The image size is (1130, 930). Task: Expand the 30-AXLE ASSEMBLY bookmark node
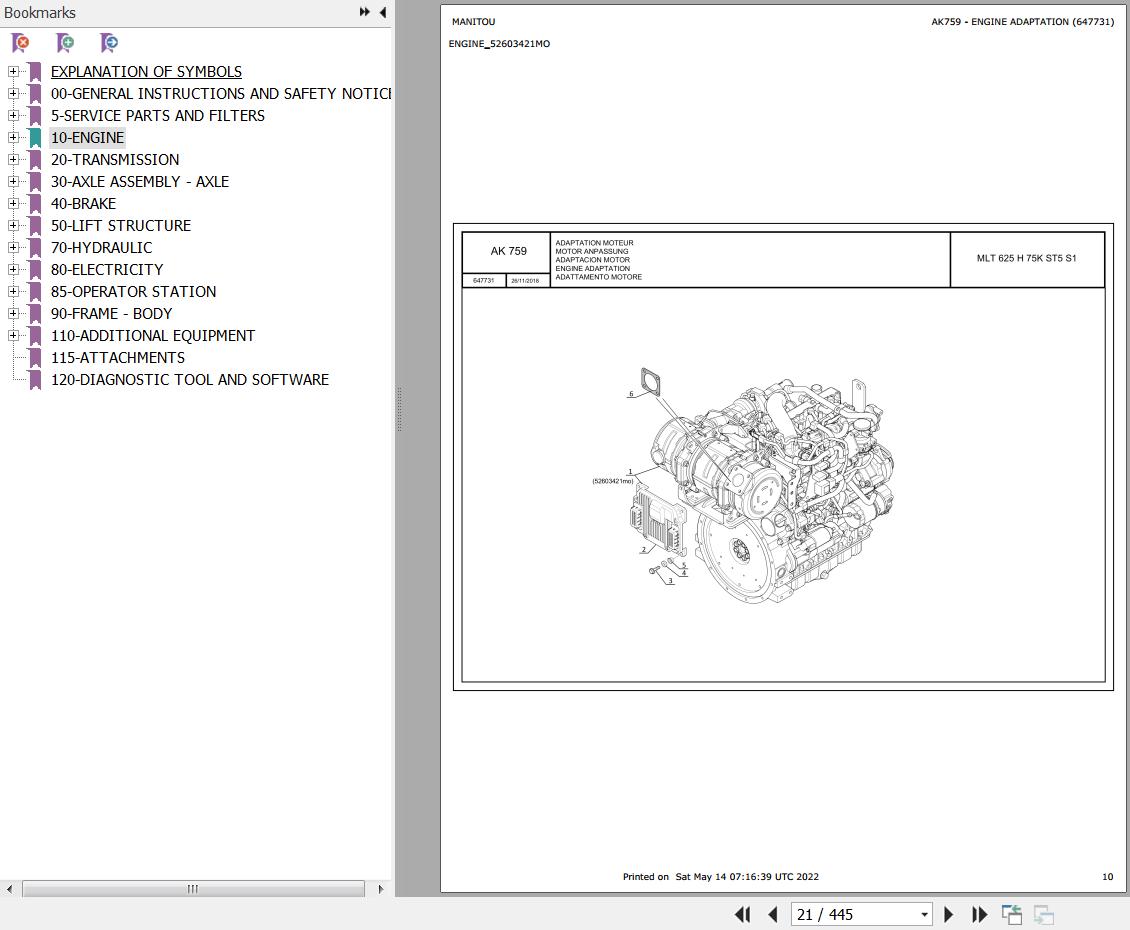(x=13, y=182)
